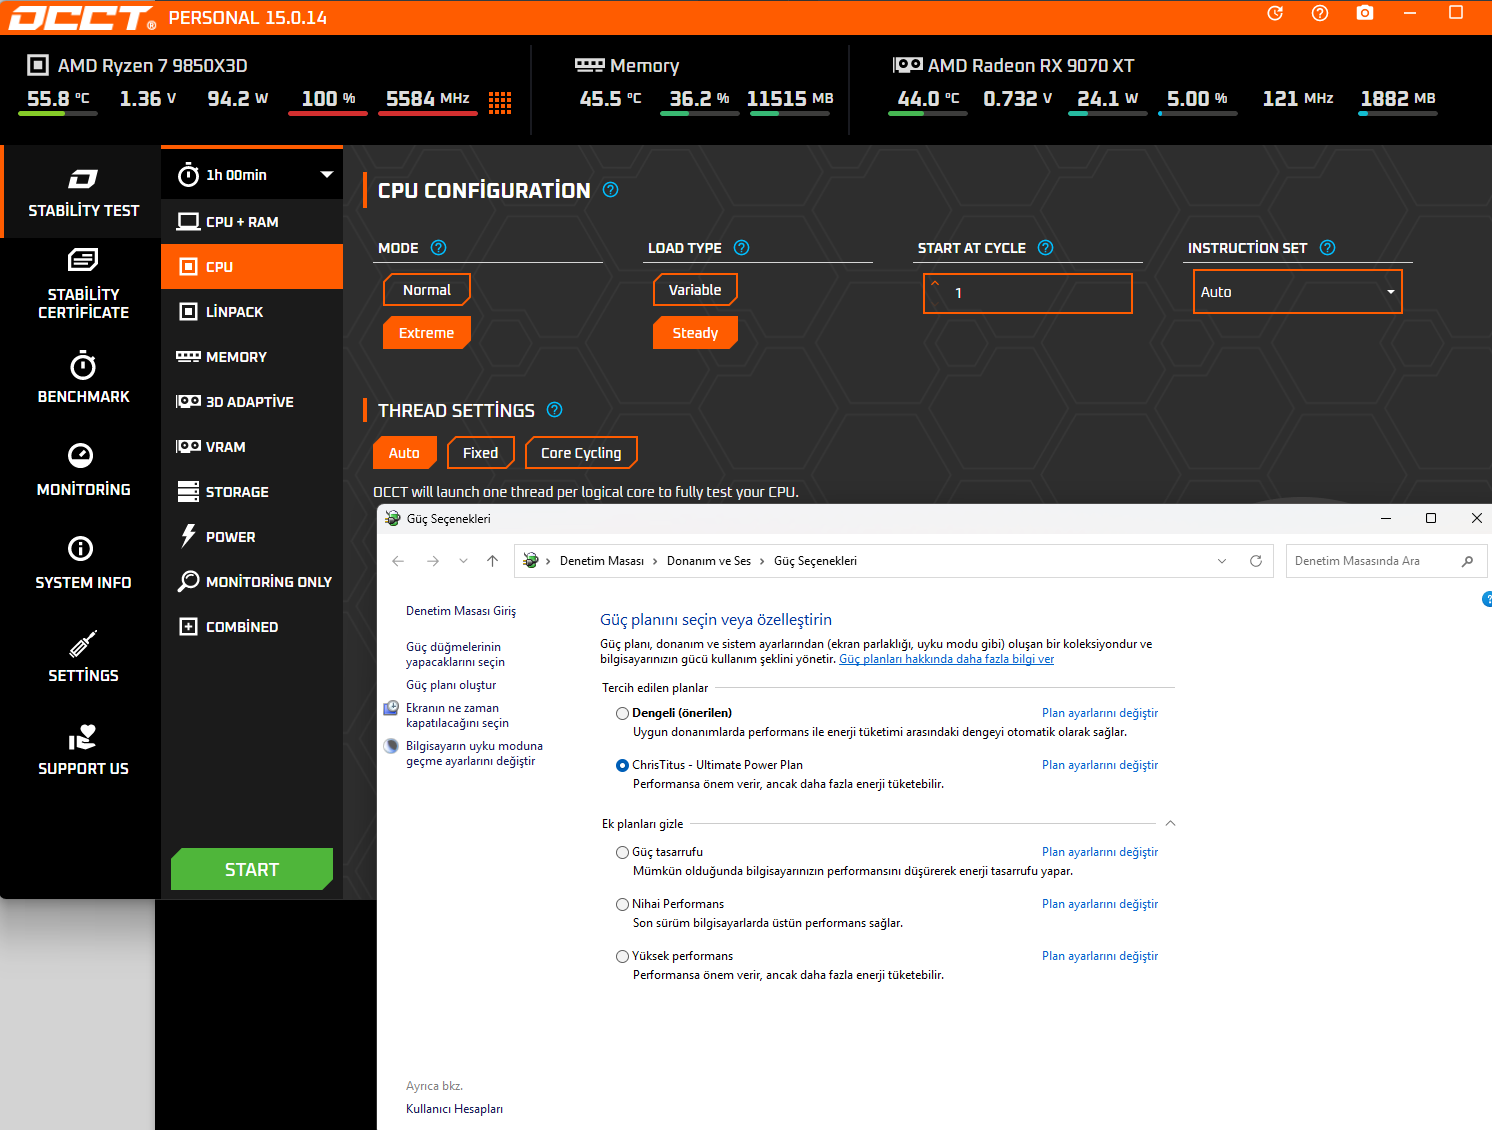Set CPU test mode to Normal
The height and width of the screenshot is (1130, 1492).
427,290
